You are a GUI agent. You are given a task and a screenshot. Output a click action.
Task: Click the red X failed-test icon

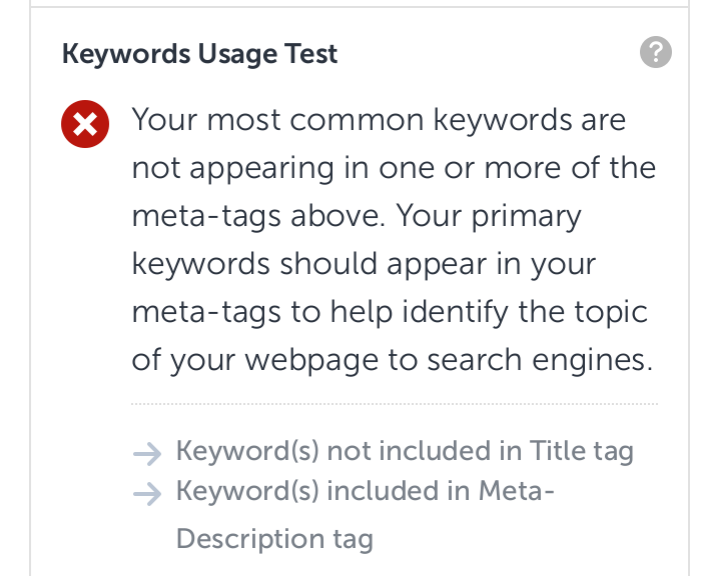[87, 126]
